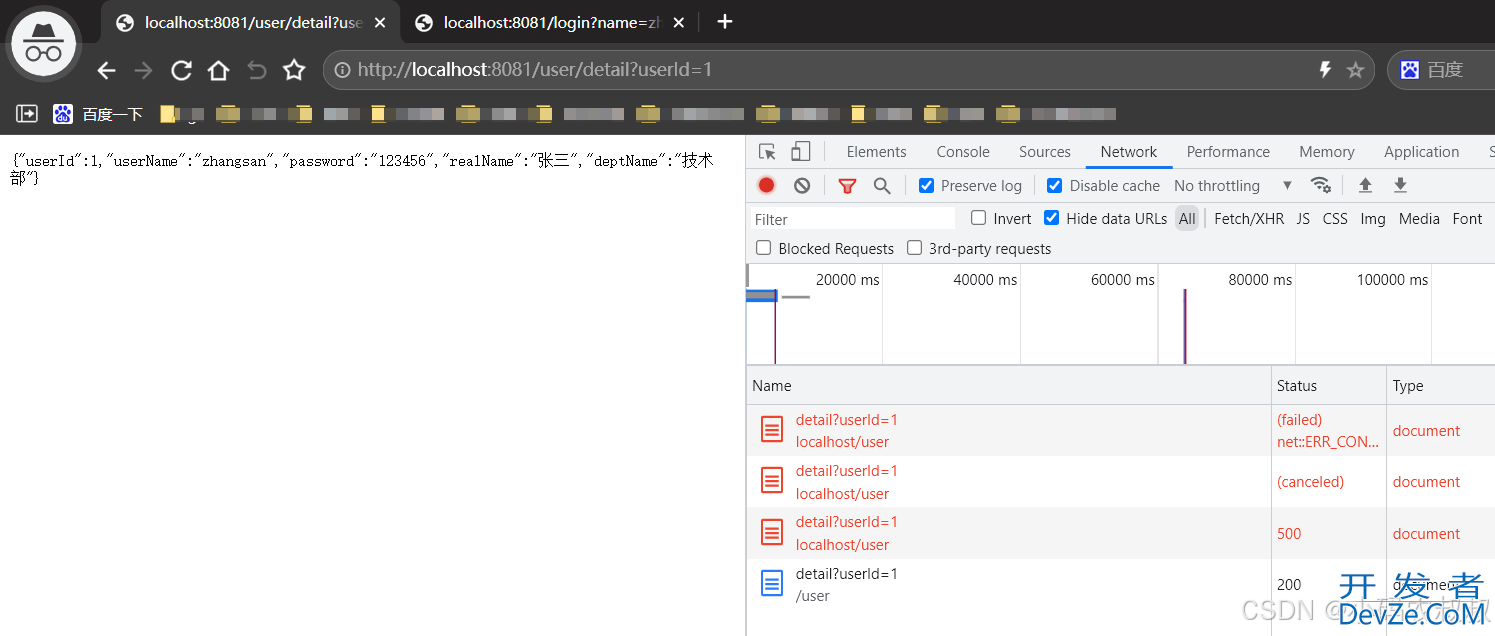Image resolution: width=1495 pixels, height=636 pixels.
Task: Click the incognito profile icon
Action: click(x=44, y=43)
